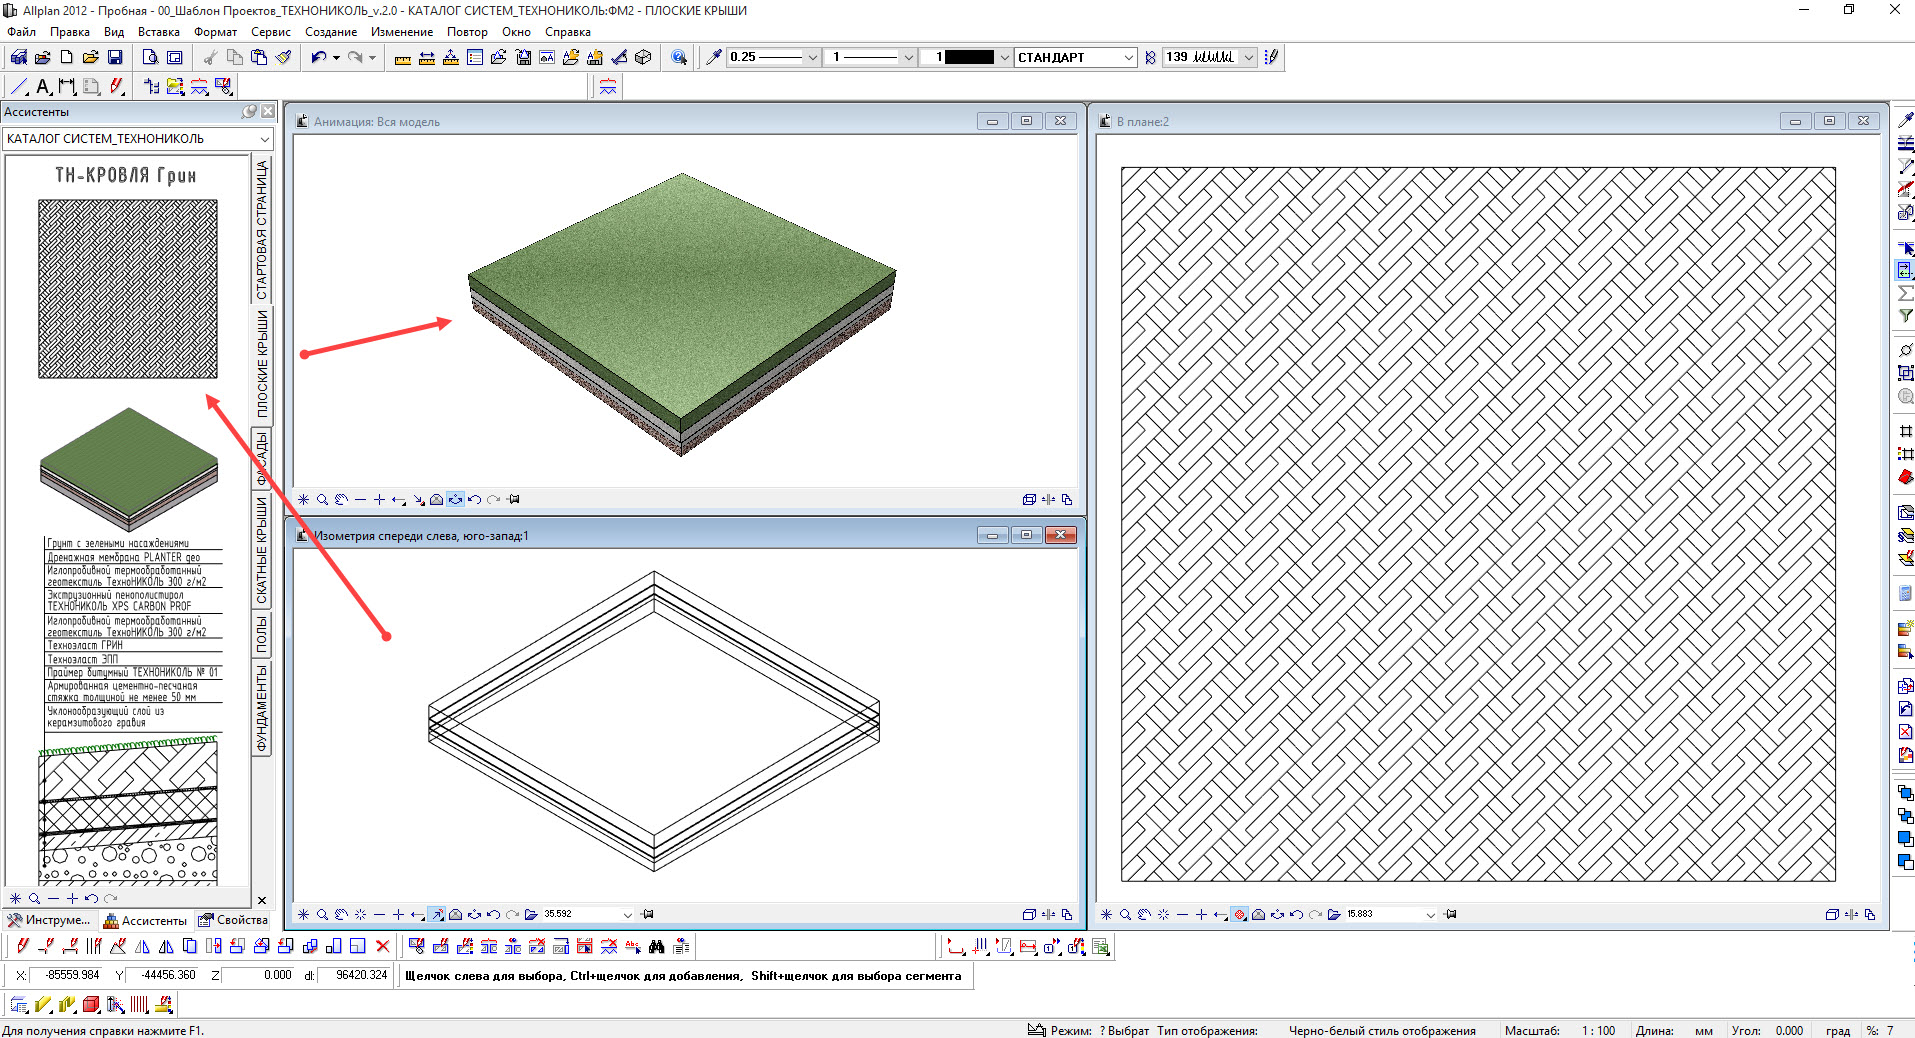Open the СКАТНЫЕ КРЫШИ vertical tab

[262, 551]
